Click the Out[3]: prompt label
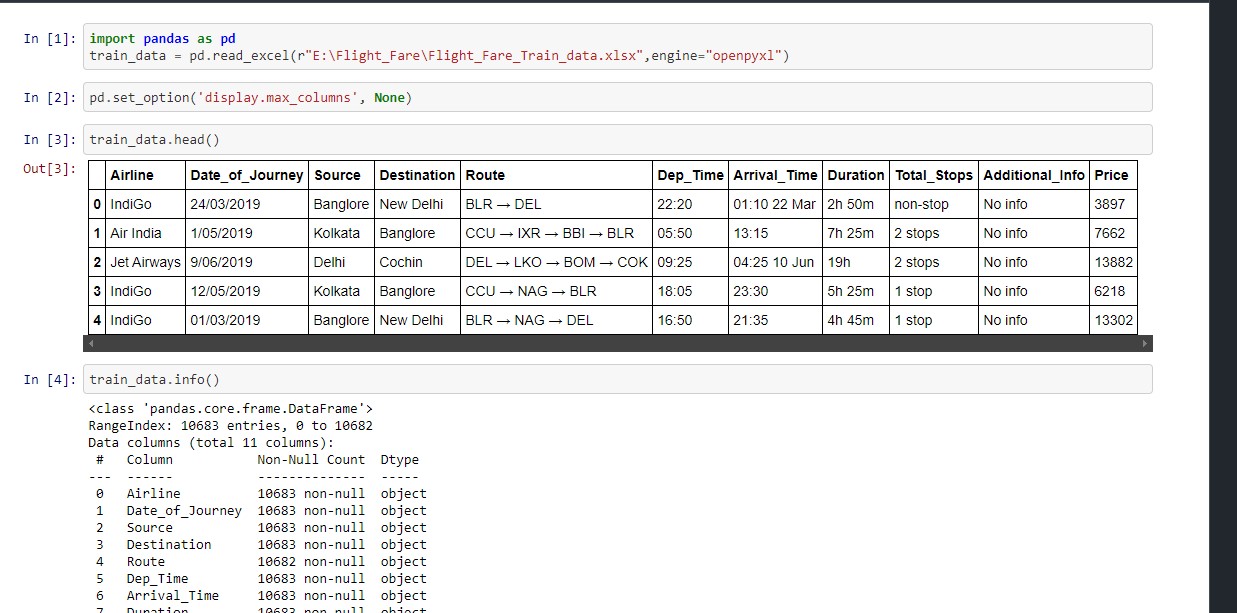The image size is (1237, 613). (x=49, y=168)
